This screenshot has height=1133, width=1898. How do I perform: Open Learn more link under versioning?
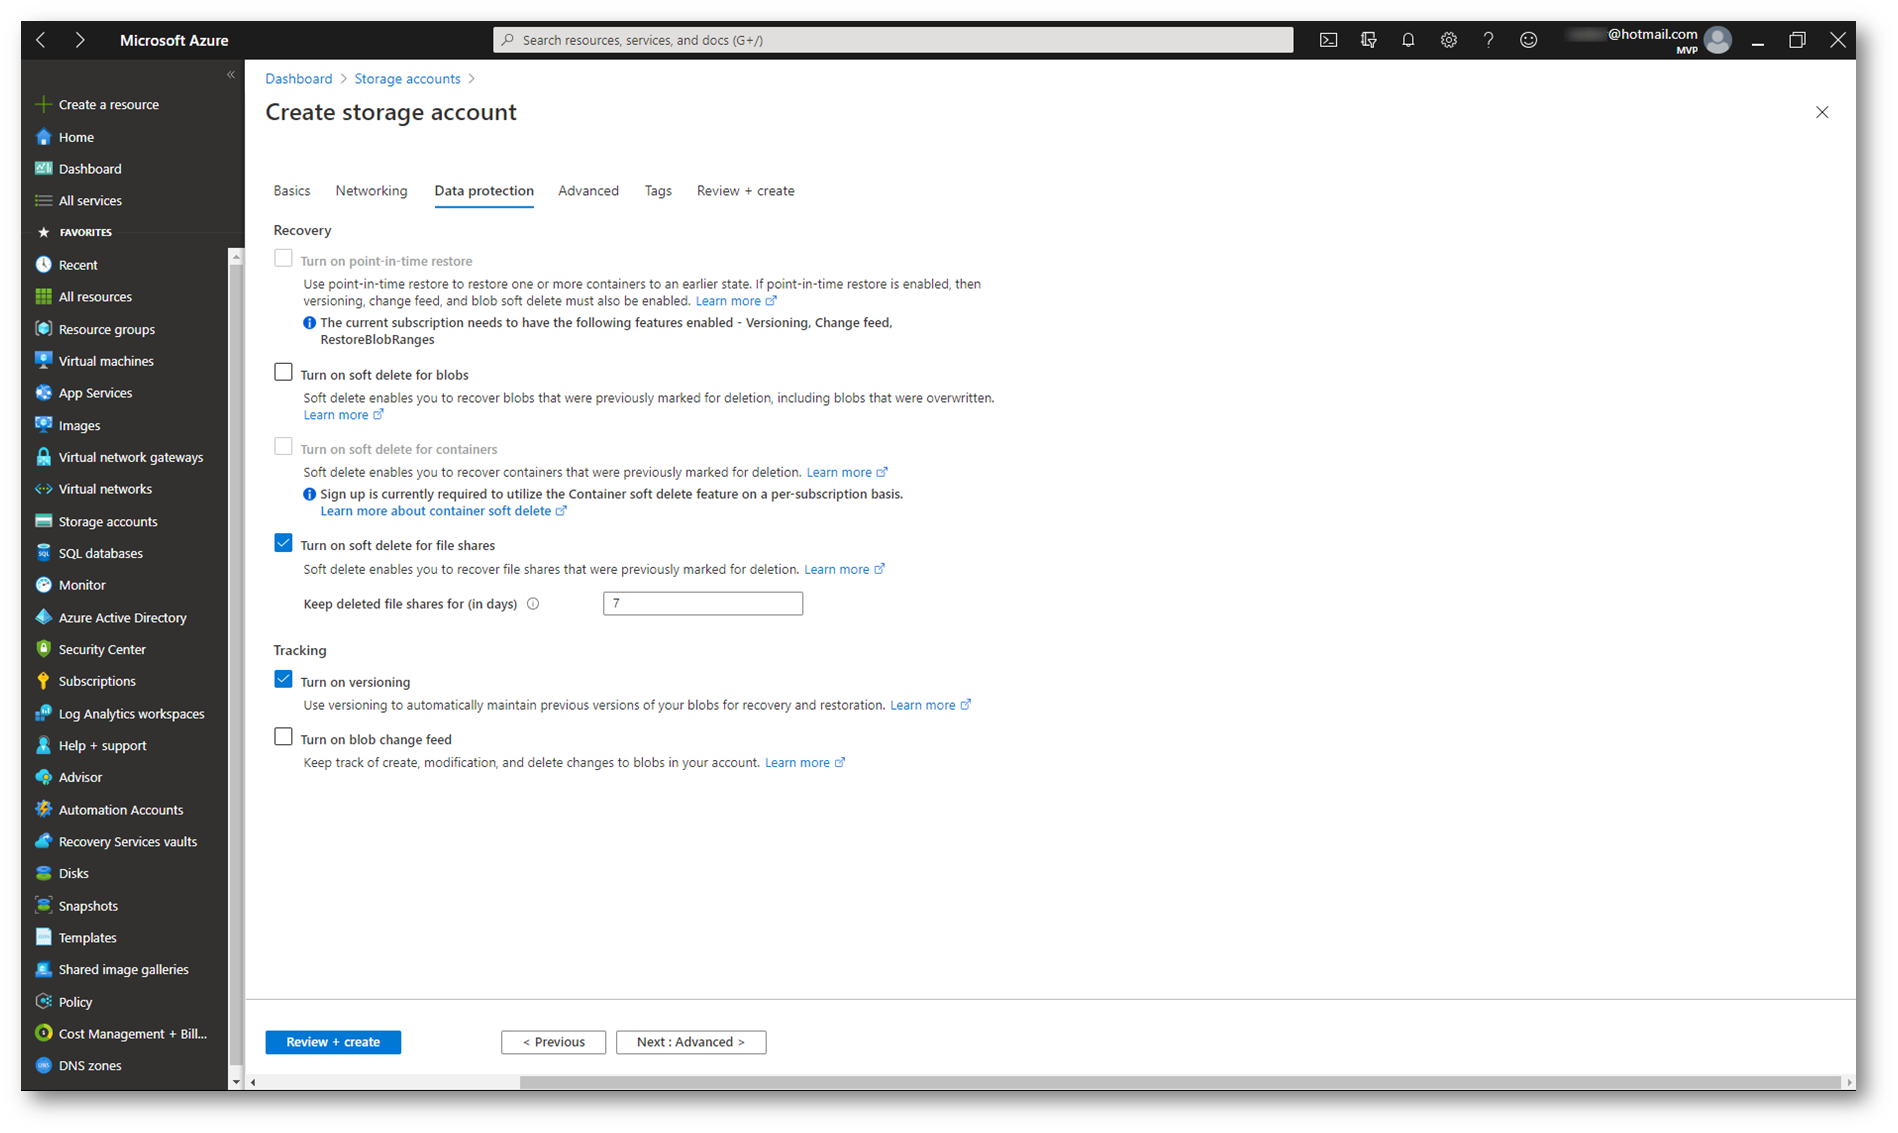930,705
